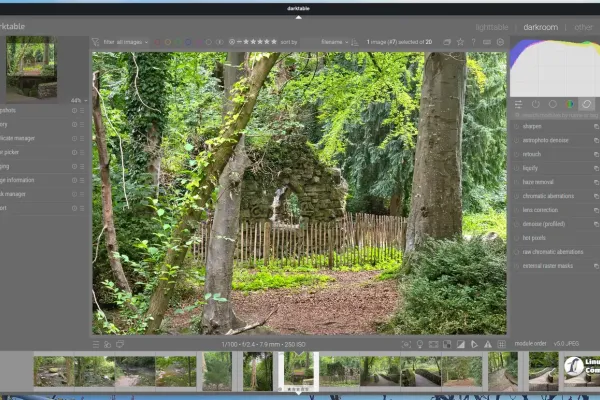Open the keyboard shortcuts icon
600x400 pixels.
[x=487, y=42]
